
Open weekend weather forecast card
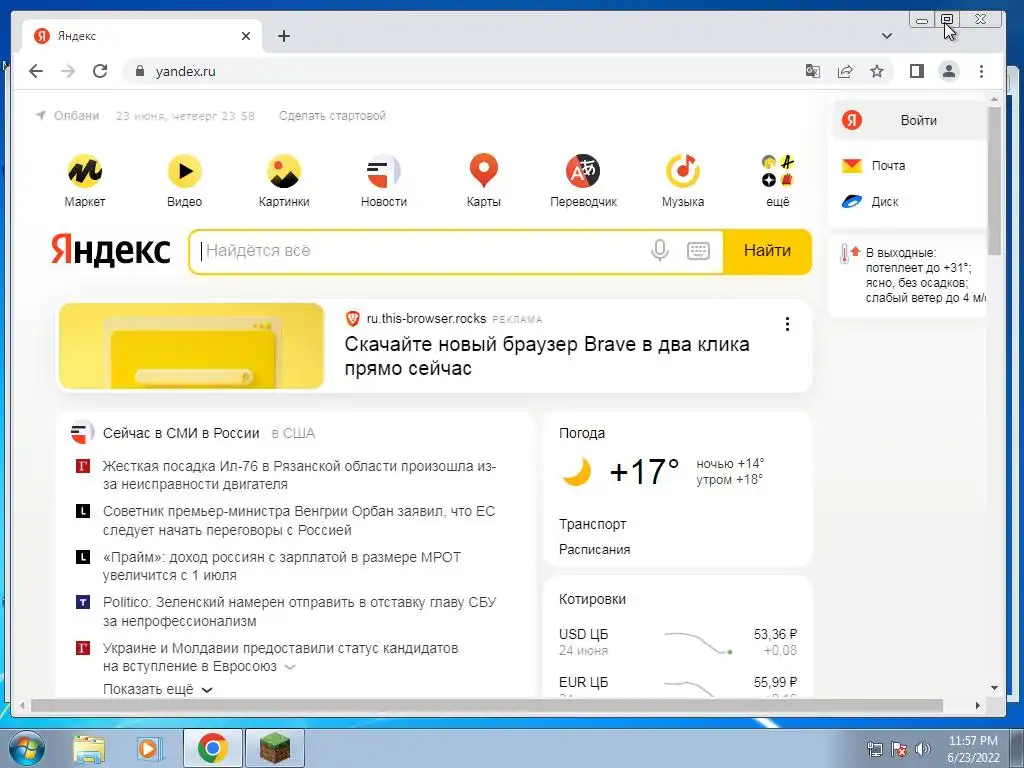coord(908,275)
